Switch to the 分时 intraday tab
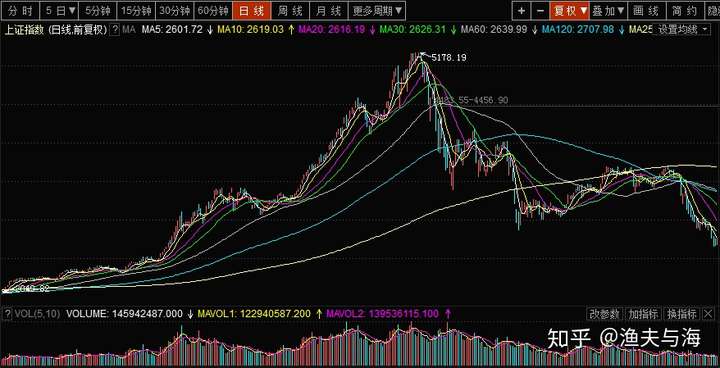 (20, 10)
